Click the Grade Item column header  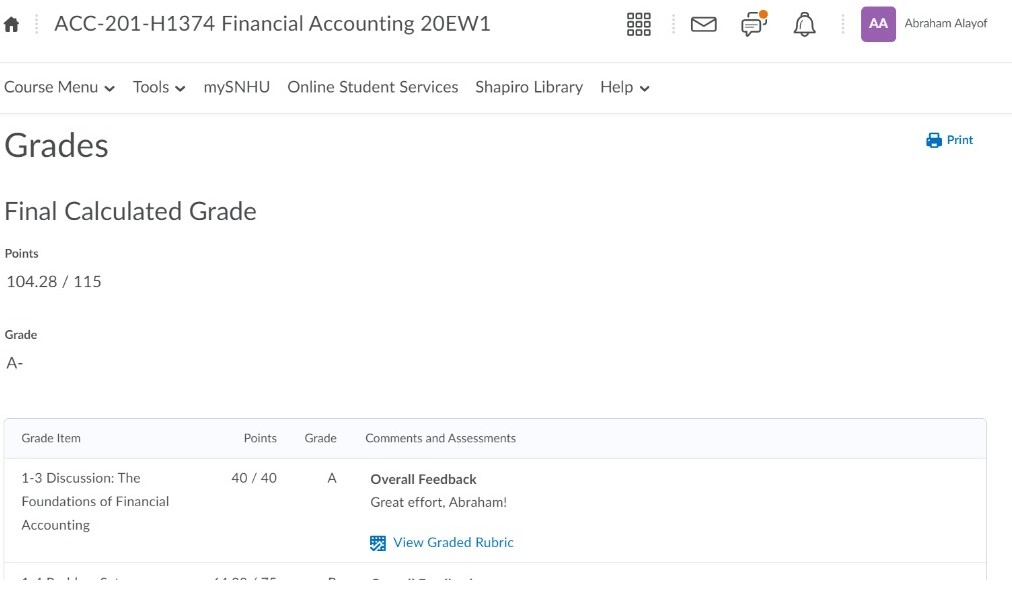51,438
